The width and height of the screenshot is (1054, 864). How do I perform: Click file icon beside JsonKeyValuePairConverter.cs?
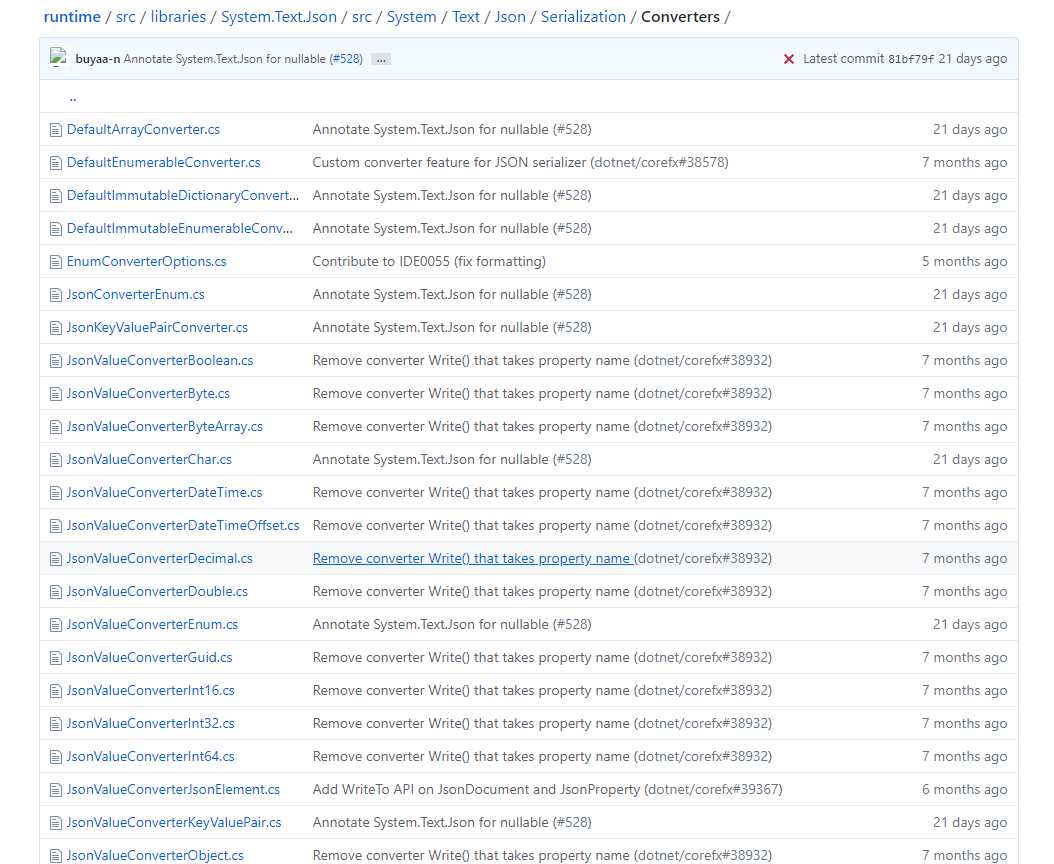(56, 328)
